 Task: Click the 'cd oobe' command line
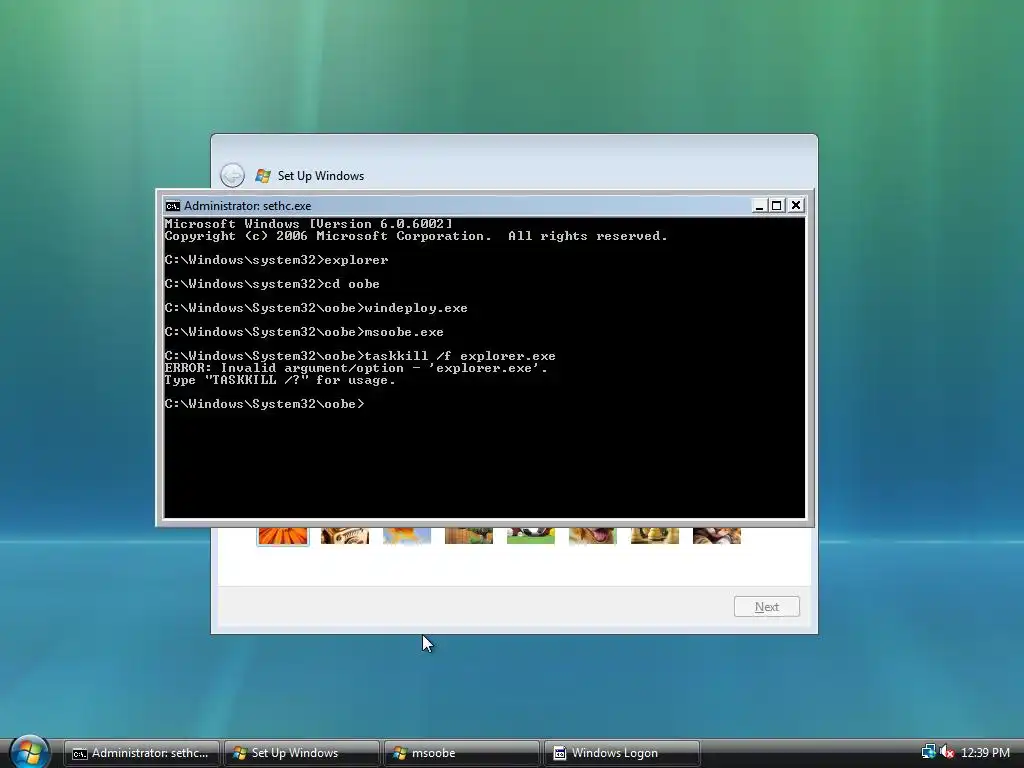pos(272,284)
